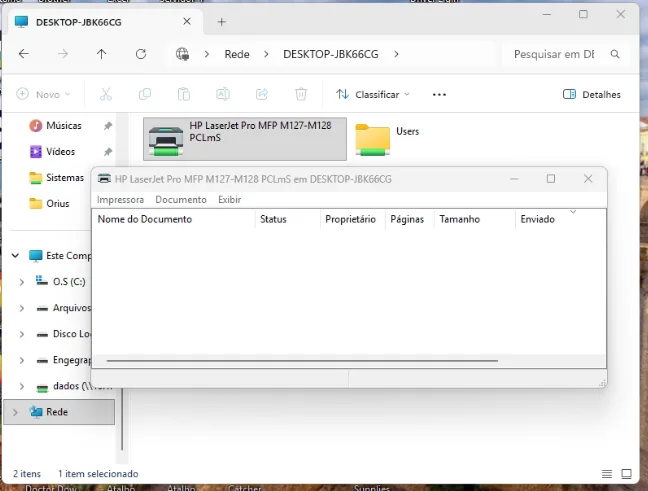
Task: Sort by Tamanho column header
Action: [474, 219]
